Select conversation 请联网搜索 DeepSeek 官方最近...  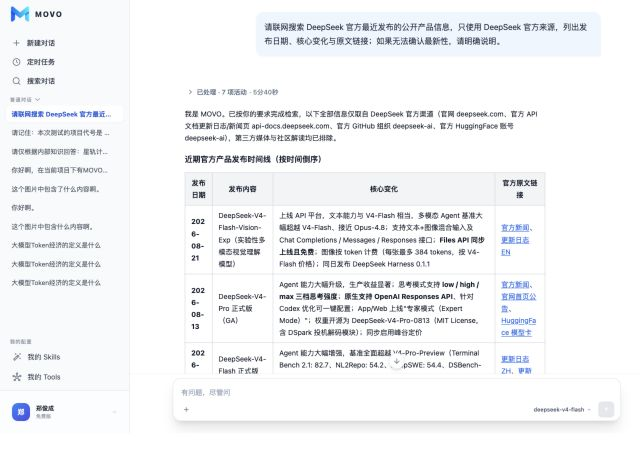tap(64, 114)
